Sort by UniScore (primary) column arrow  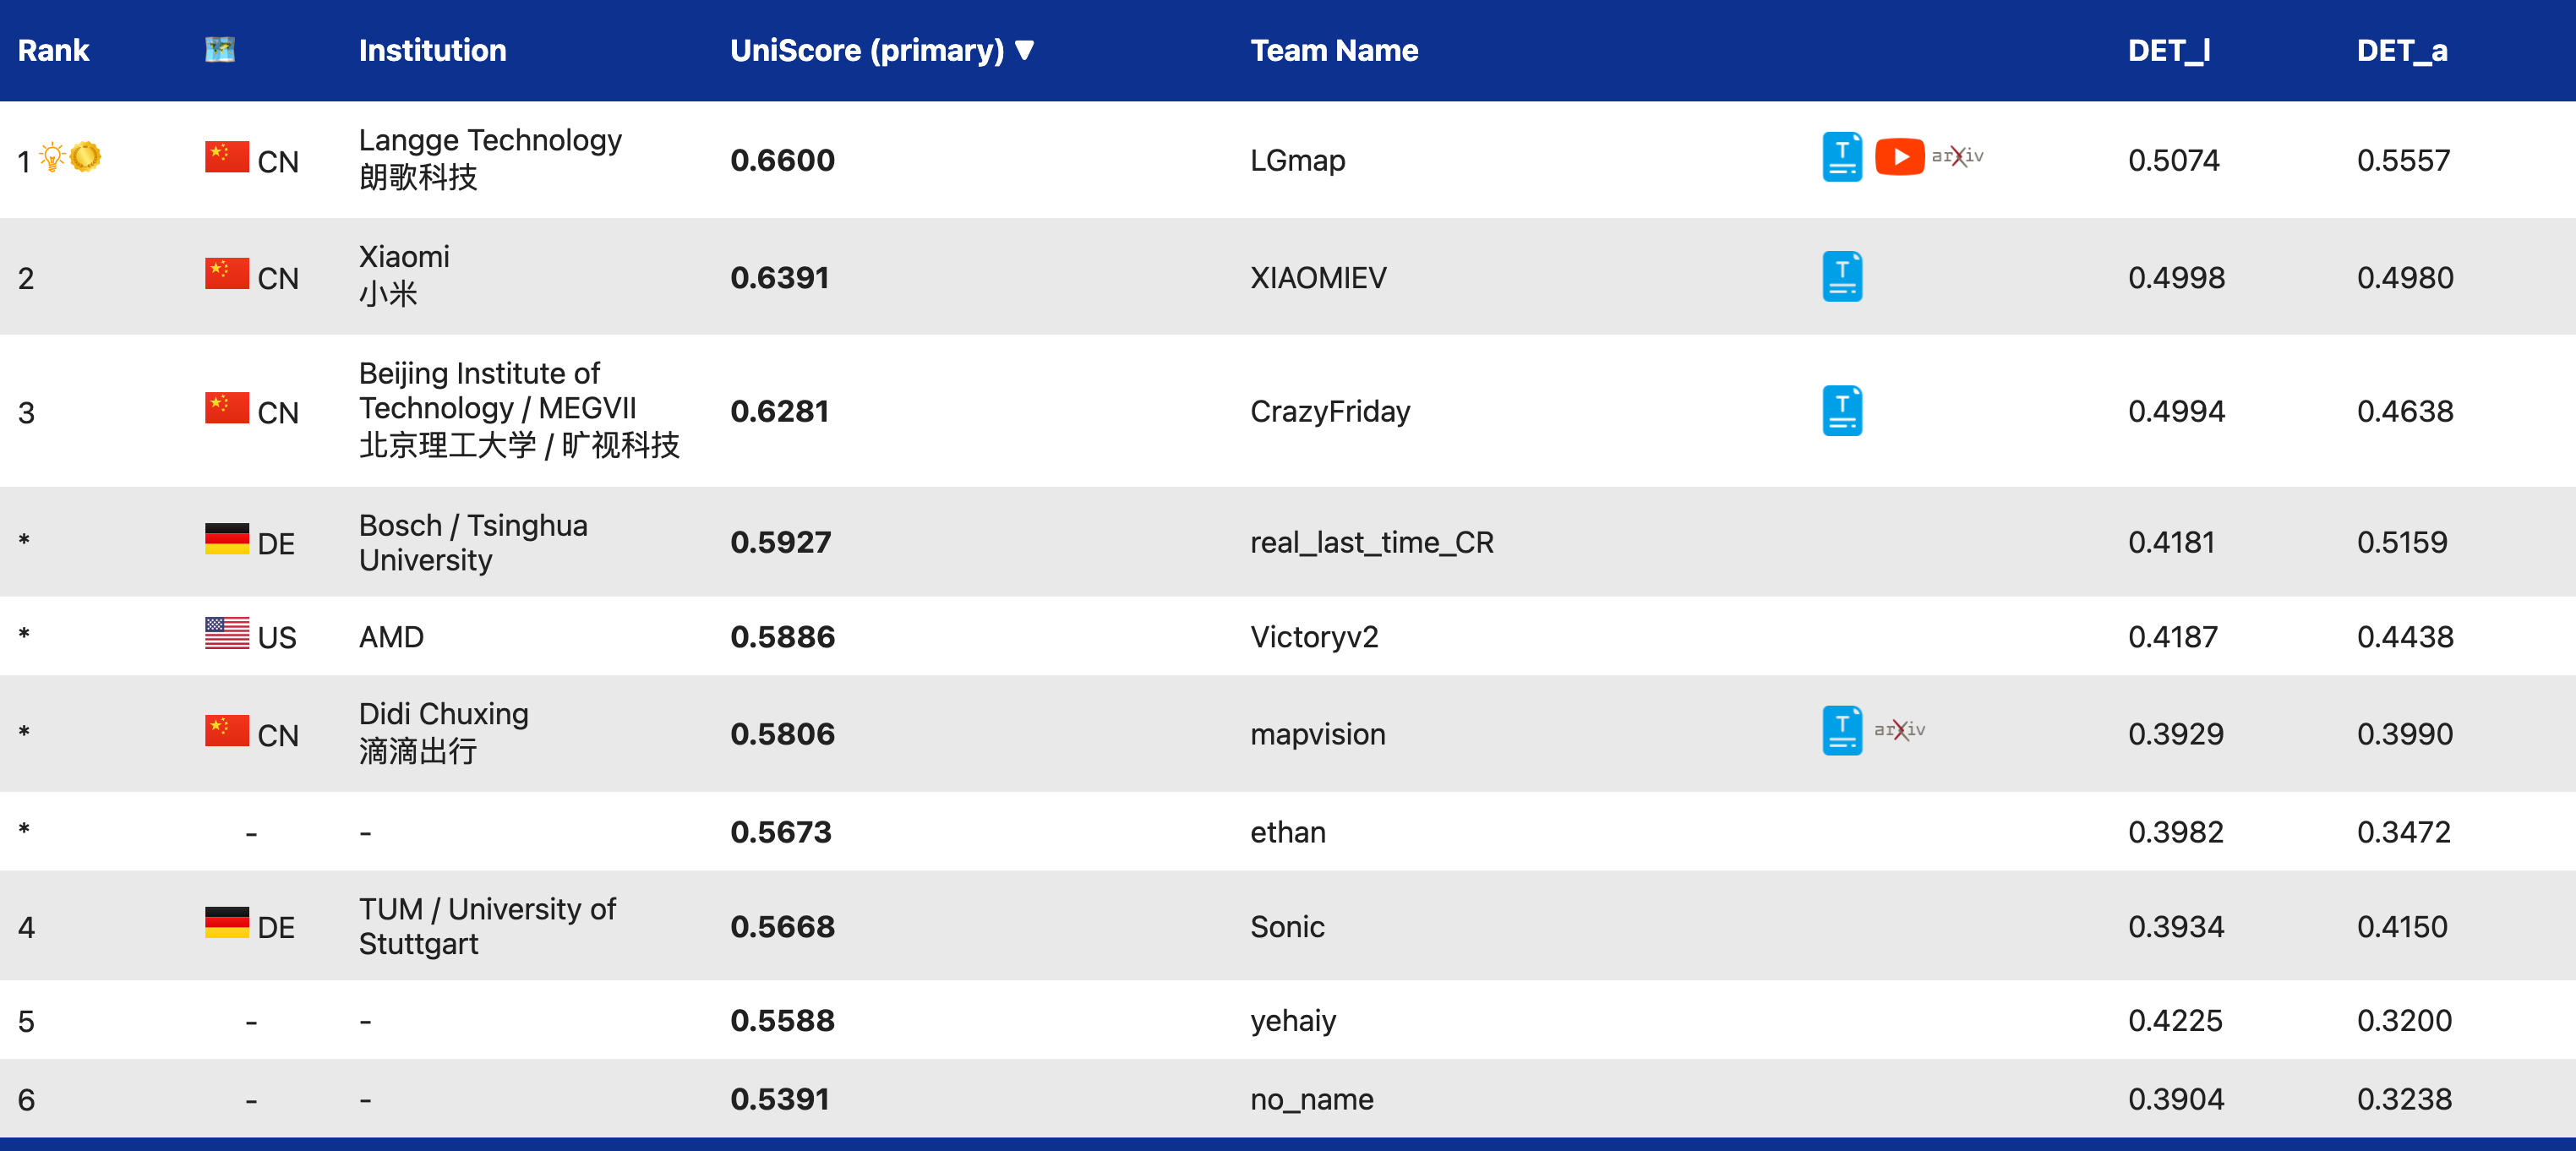(x=1024, y=50)
